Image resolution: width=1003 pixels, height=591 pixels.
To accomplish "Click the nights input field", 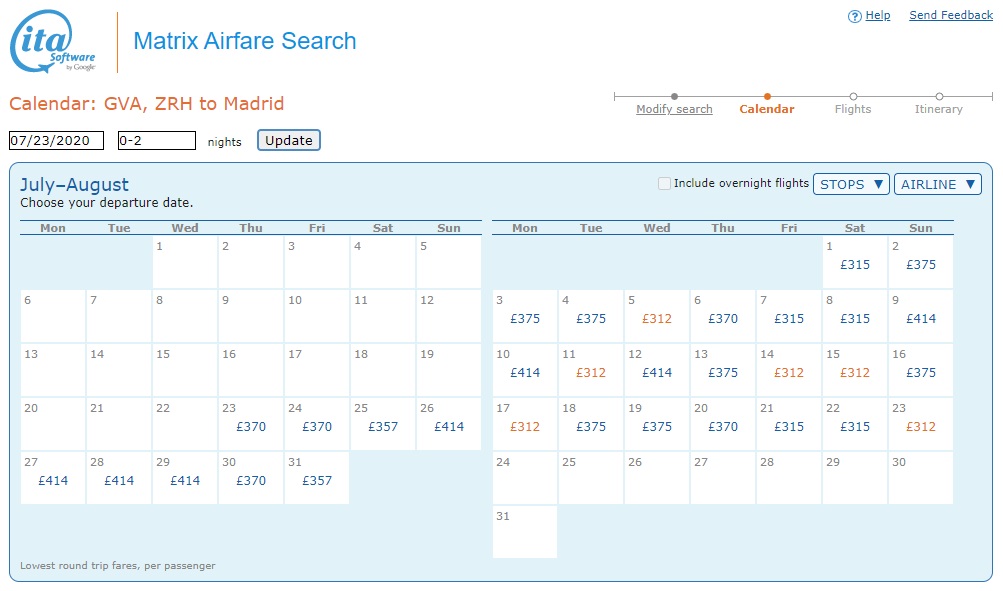I will click(x=156, y=141).
